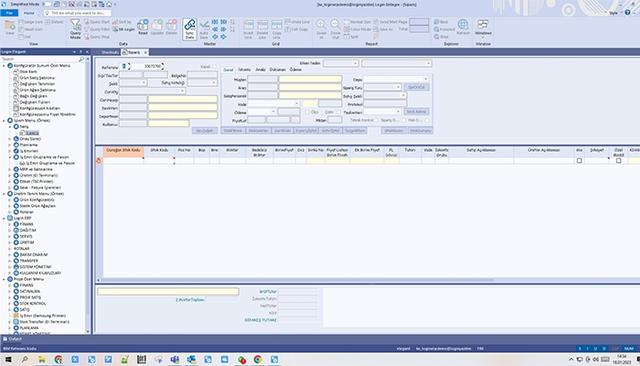The width and height of the screenshot is (640, 366).
Task: Open the File ribbon tab
Action: (9, 13)
